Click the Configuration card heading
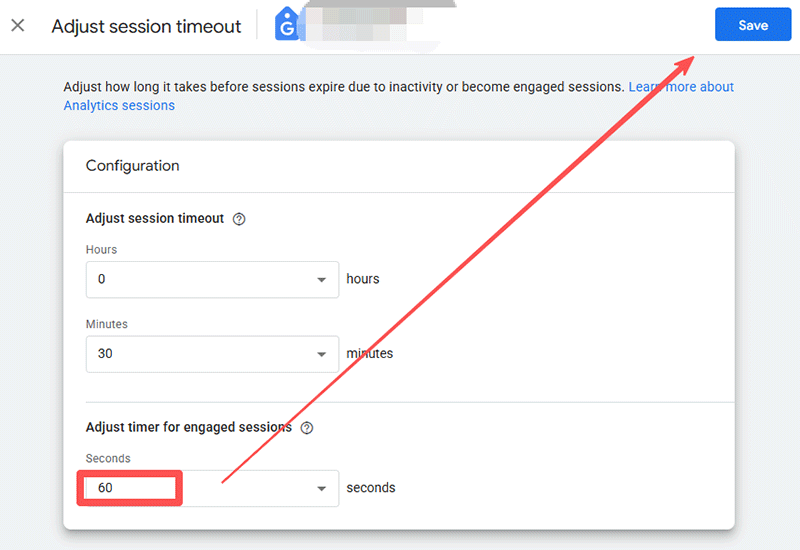Screen dimensions: 800x550 click(x=133, y=166)
